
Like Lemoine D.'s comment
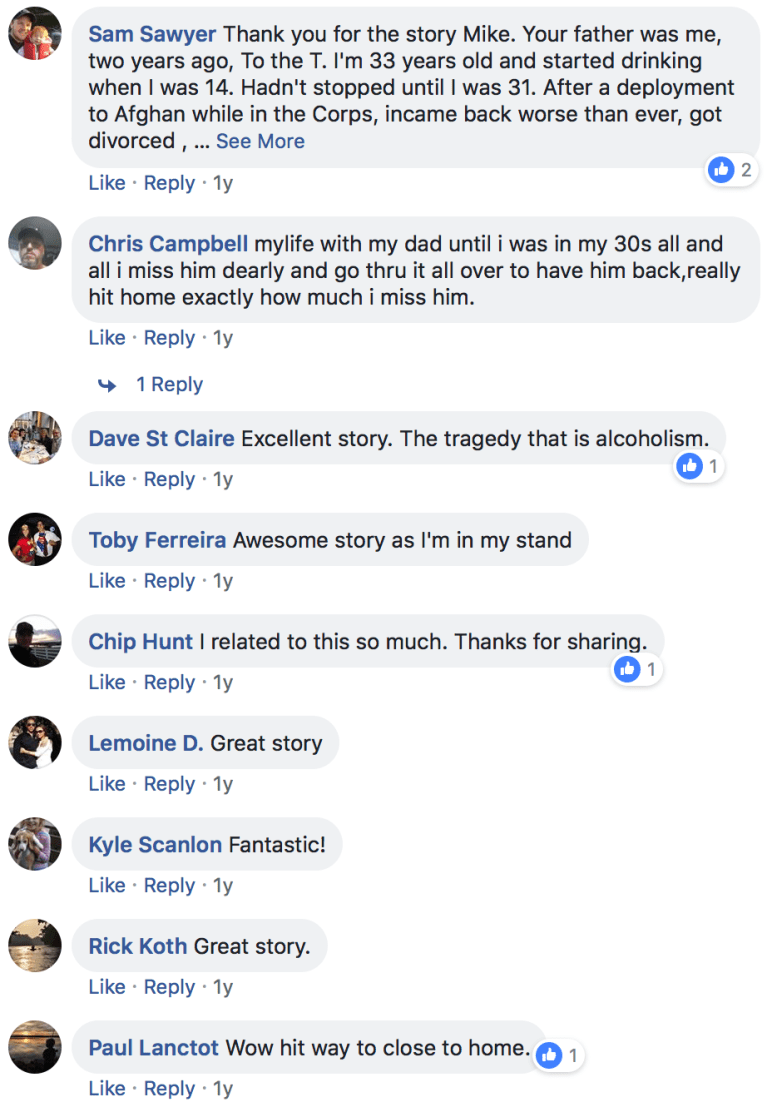(107, 783)
